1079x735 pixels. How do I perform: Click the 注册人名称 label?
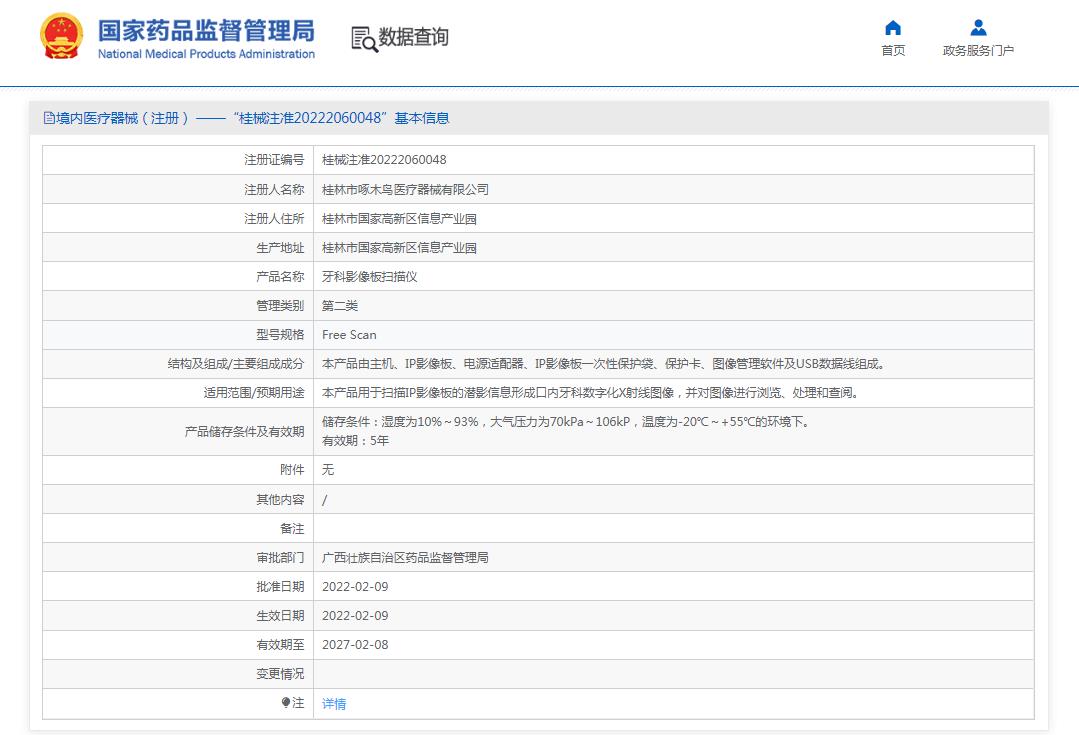274,189
